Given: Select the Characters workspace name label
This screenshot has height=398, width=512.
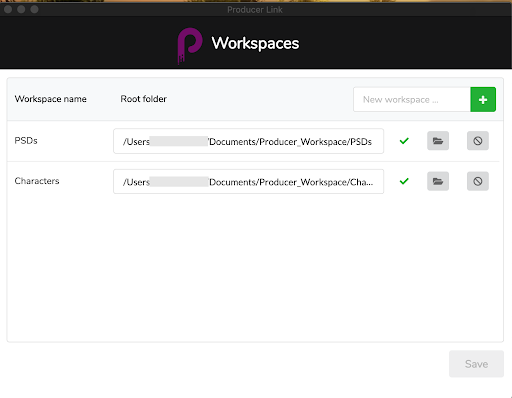Looking at the screenshot, I should pos(37,181).
